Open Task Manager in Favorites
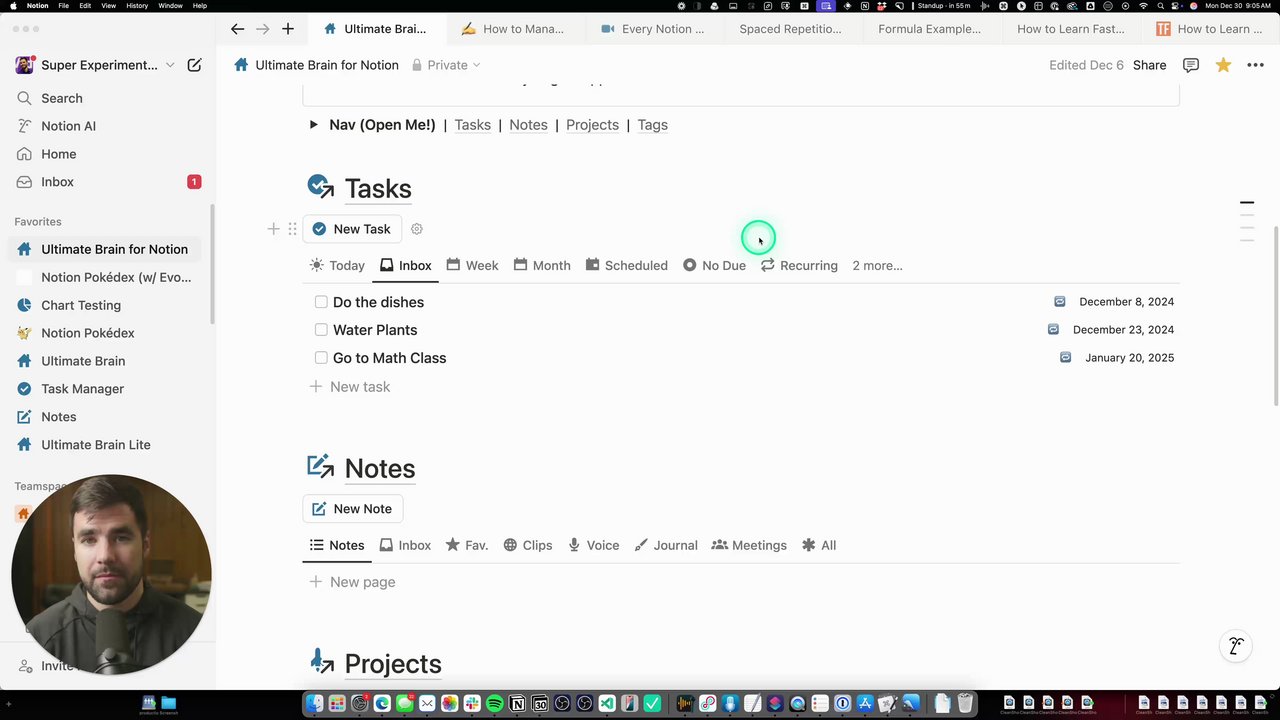1280x720 pixels. click(x=106, y=389)
